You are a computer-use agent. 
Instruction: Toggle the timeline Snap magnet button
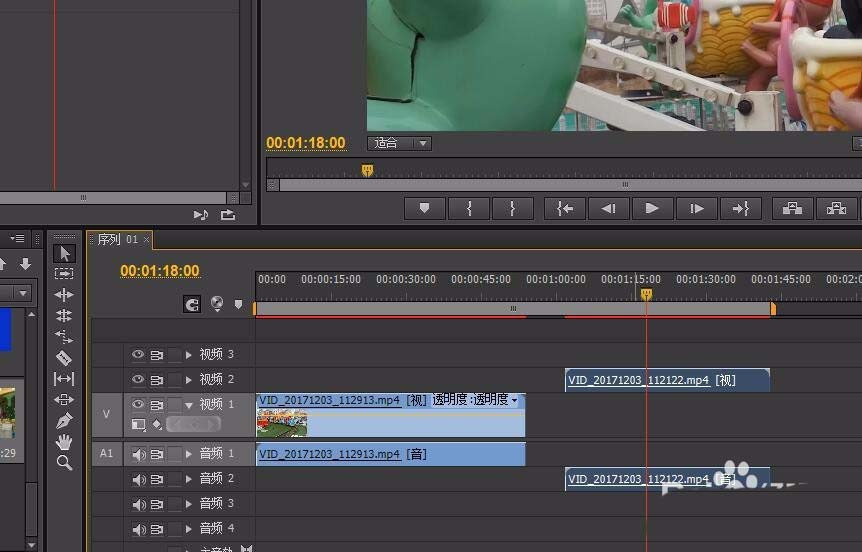192,304
